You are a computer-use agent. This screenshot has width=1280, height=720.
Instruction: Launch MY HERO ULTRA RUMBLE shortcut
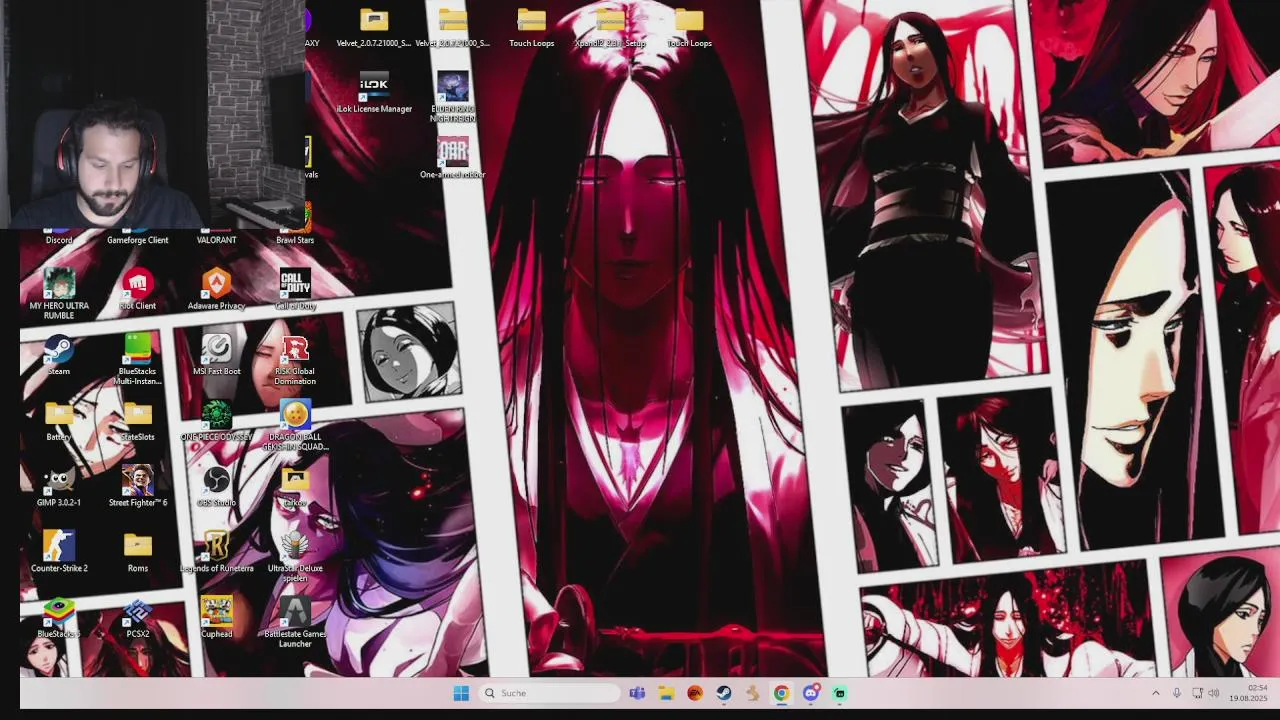pos(59,294)
